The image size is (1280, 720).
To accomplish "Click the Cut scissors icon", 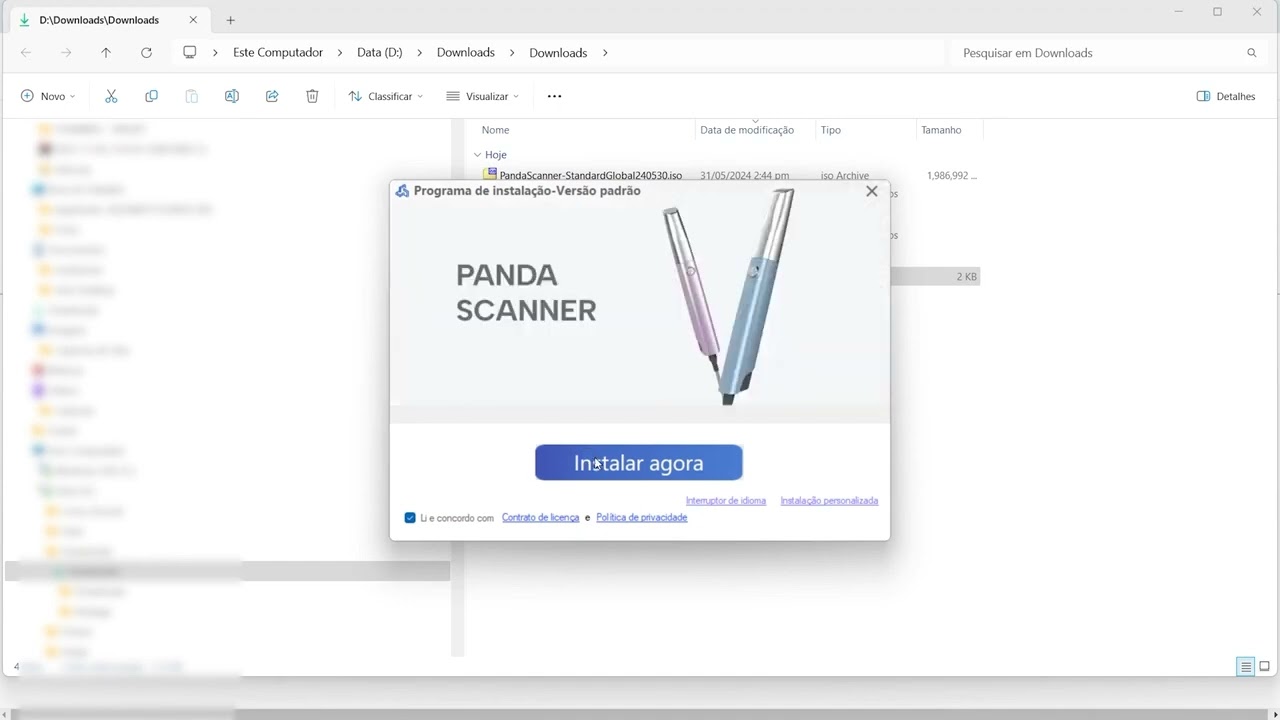I will 111,96.
